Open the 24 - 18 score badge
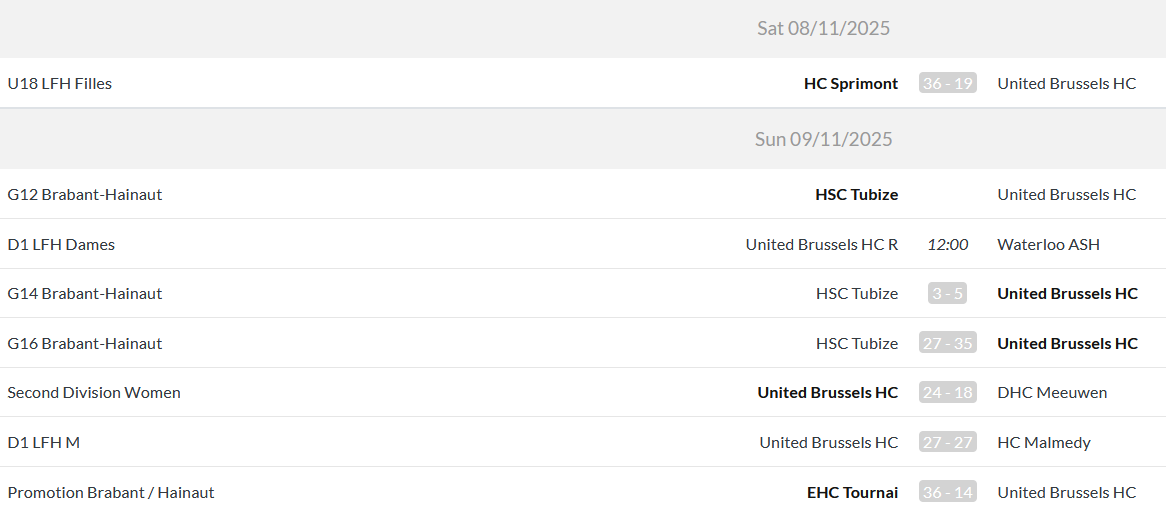 pyautogui.click(x=947, y=393)
